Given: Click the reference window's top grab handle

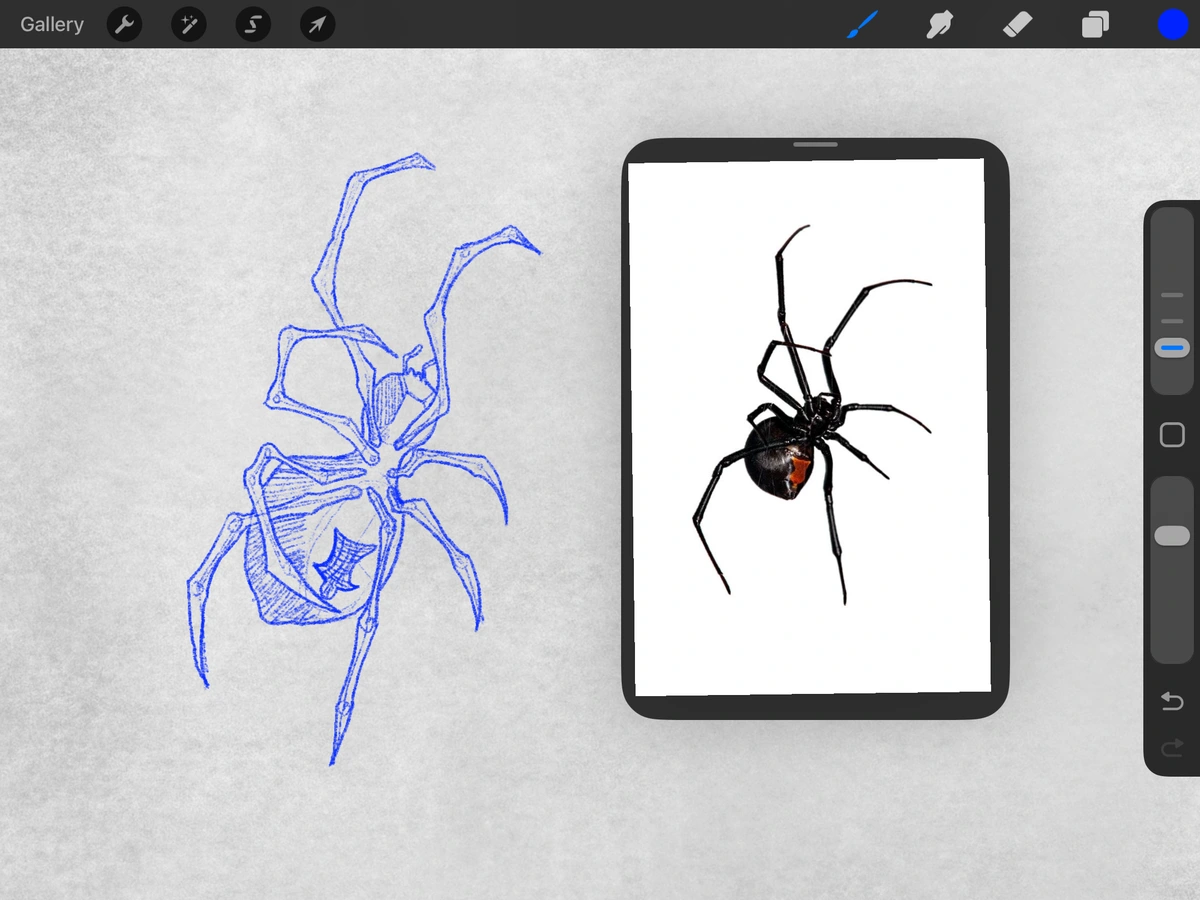Looking at the screenshot, I should coord(815,145).
